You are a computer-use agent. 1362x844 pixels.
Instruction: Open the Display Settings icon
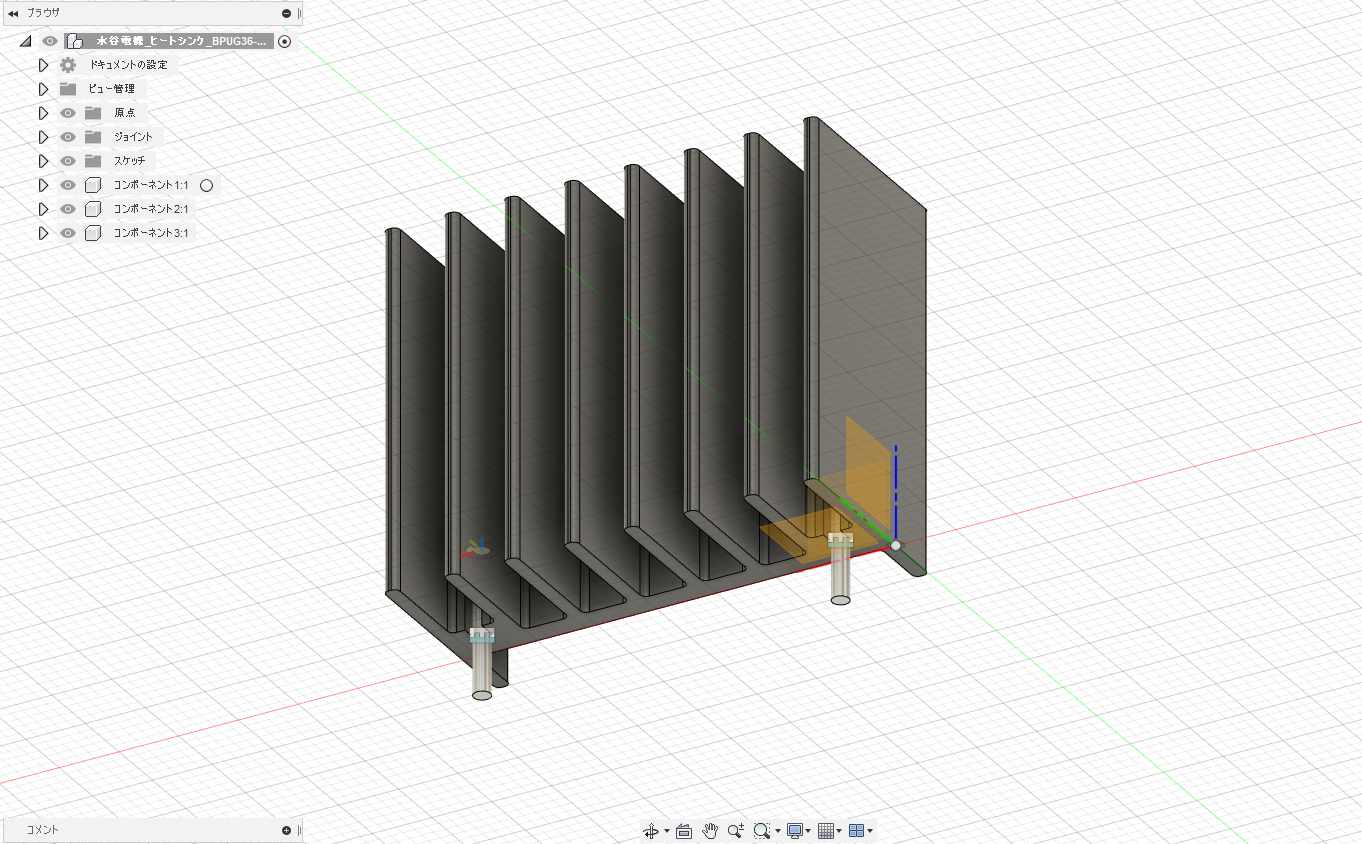click(x=794, y=831)
